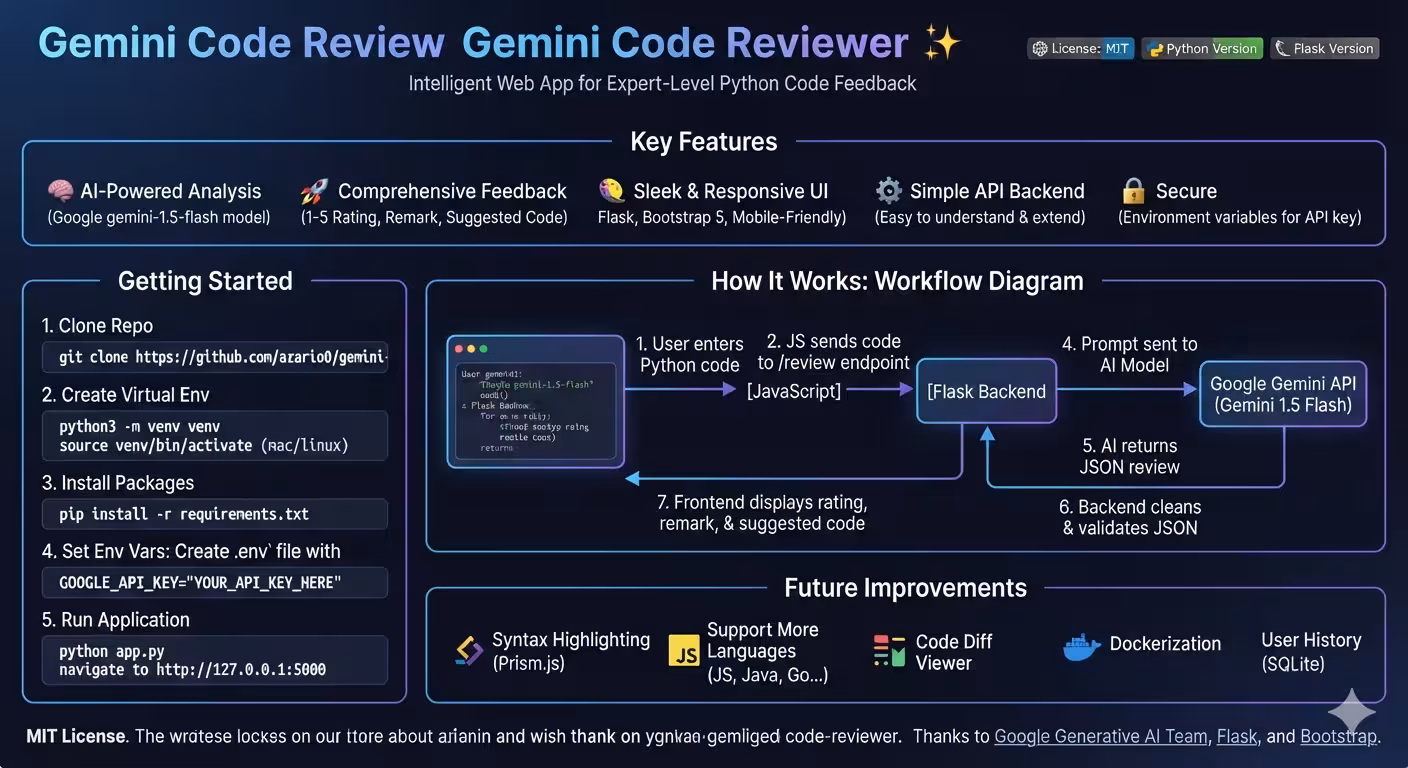Click the Docker whale icon
The width and height of the screenshot is (1408, 768).
[x=1081, y=646]
